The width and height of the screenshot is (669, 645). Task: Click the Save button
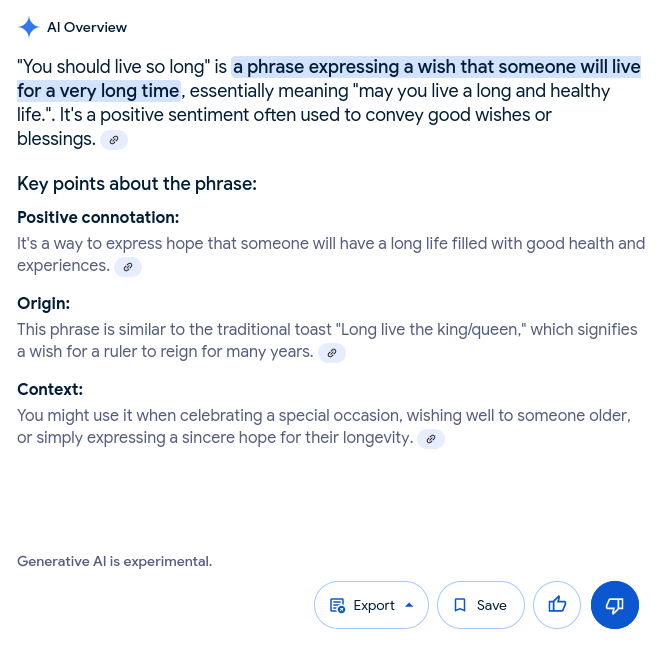pyautogui.click(x=481, y=605)
